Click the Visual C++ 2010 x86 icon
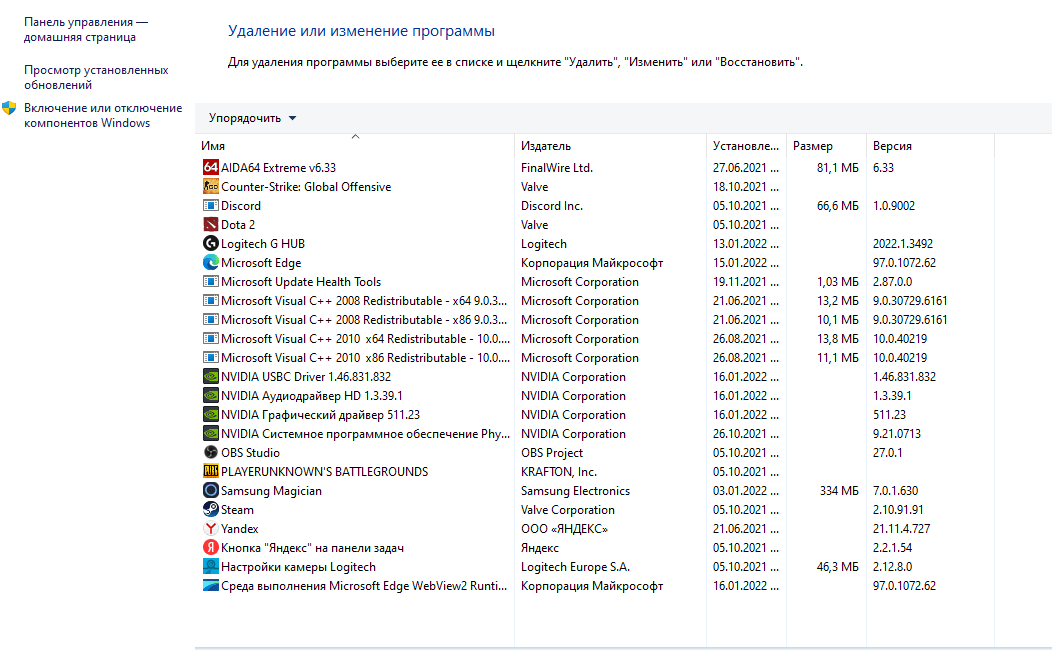The width and height of the screenshot is (1052, 650). 211,357
